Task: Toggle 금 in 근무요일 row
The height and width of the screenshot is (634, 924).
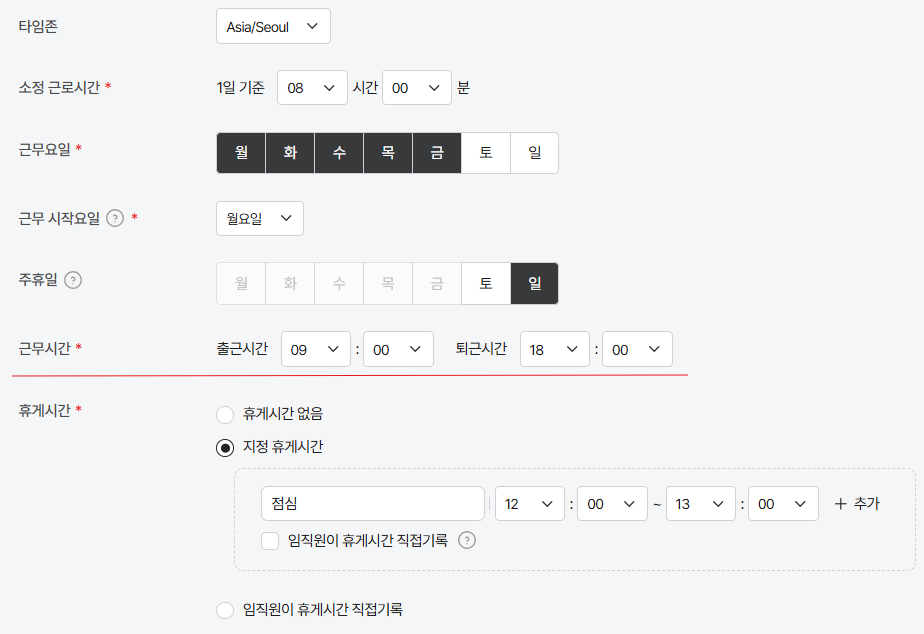Action: (437, 153)
